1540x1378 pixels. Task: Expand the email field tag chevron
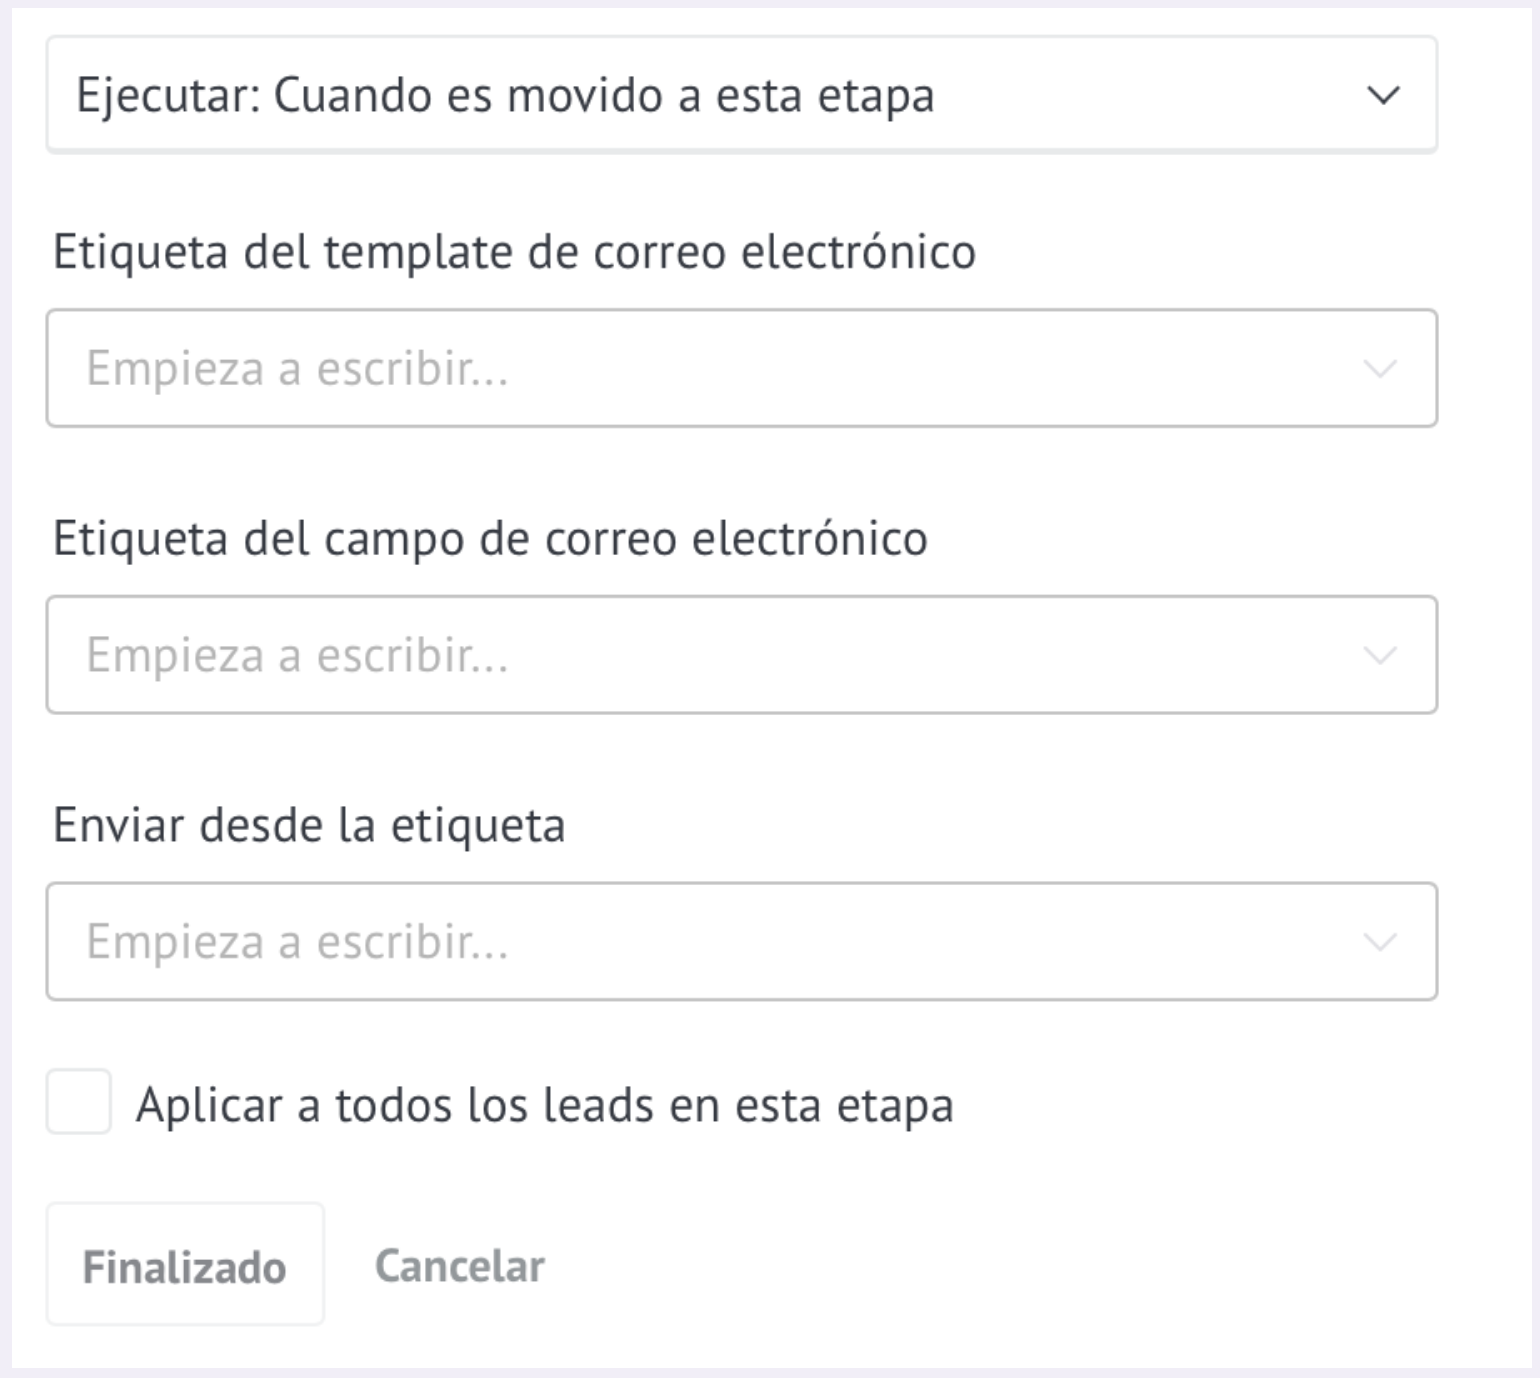click(1380, 656)
